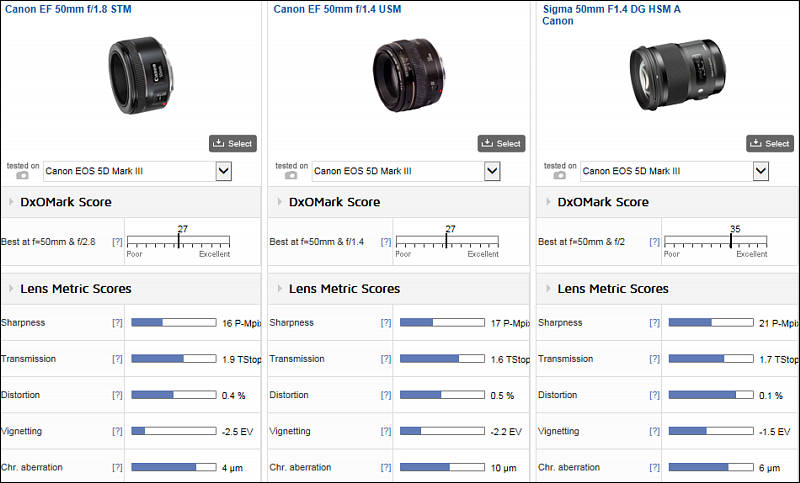This screenshot has width=800, height=483.
Task: Click the camera icon under tested on for Sigma
Action: coord(559,176)
